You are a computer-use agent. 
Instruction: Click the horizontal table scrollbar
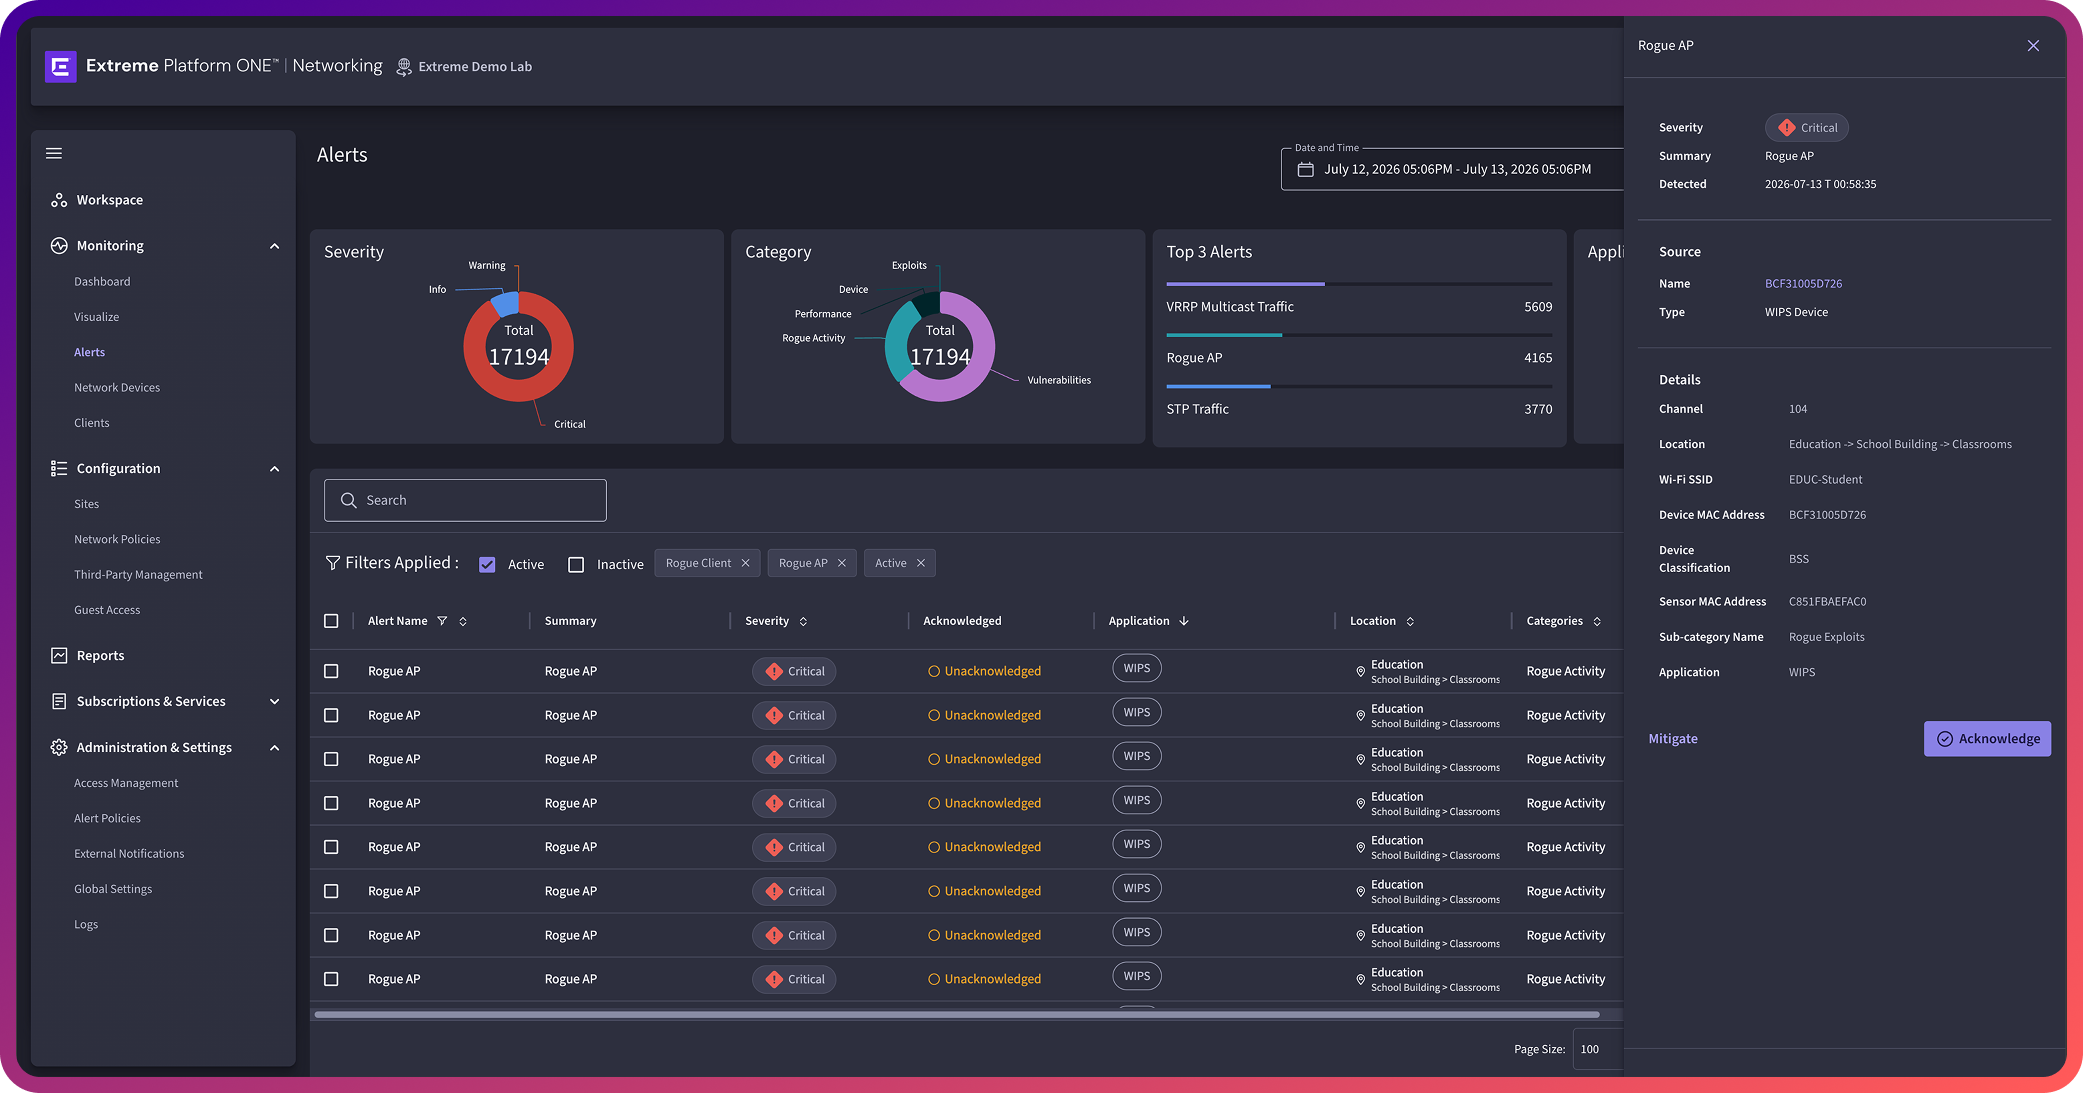point(957,1014)
